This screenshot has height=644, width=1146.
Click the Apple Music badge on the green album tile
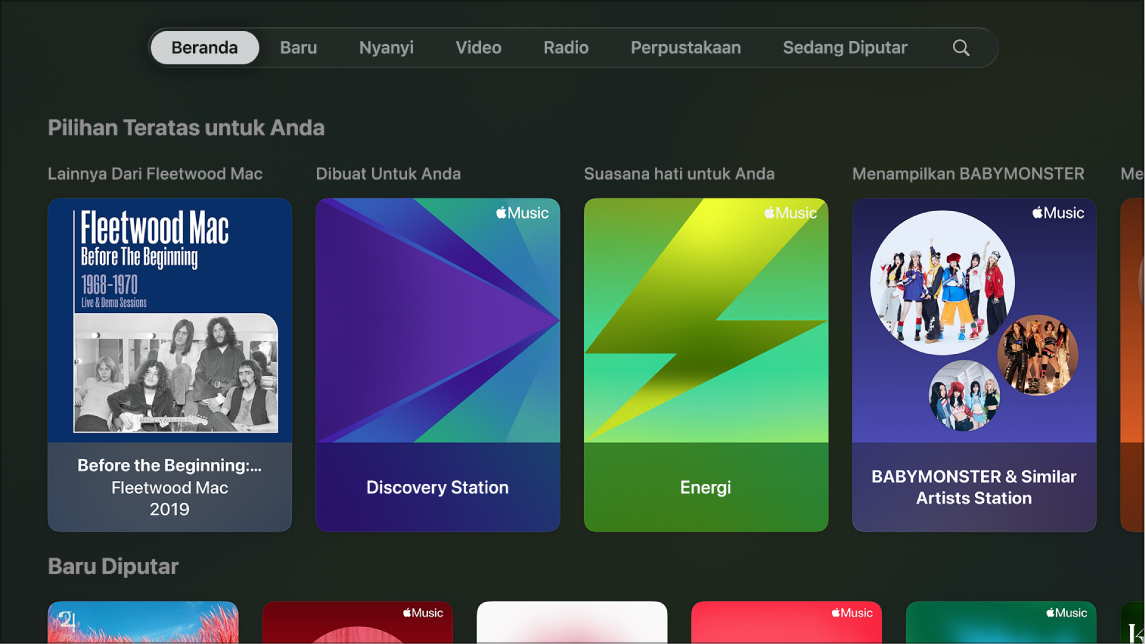tap(1064, 614)
